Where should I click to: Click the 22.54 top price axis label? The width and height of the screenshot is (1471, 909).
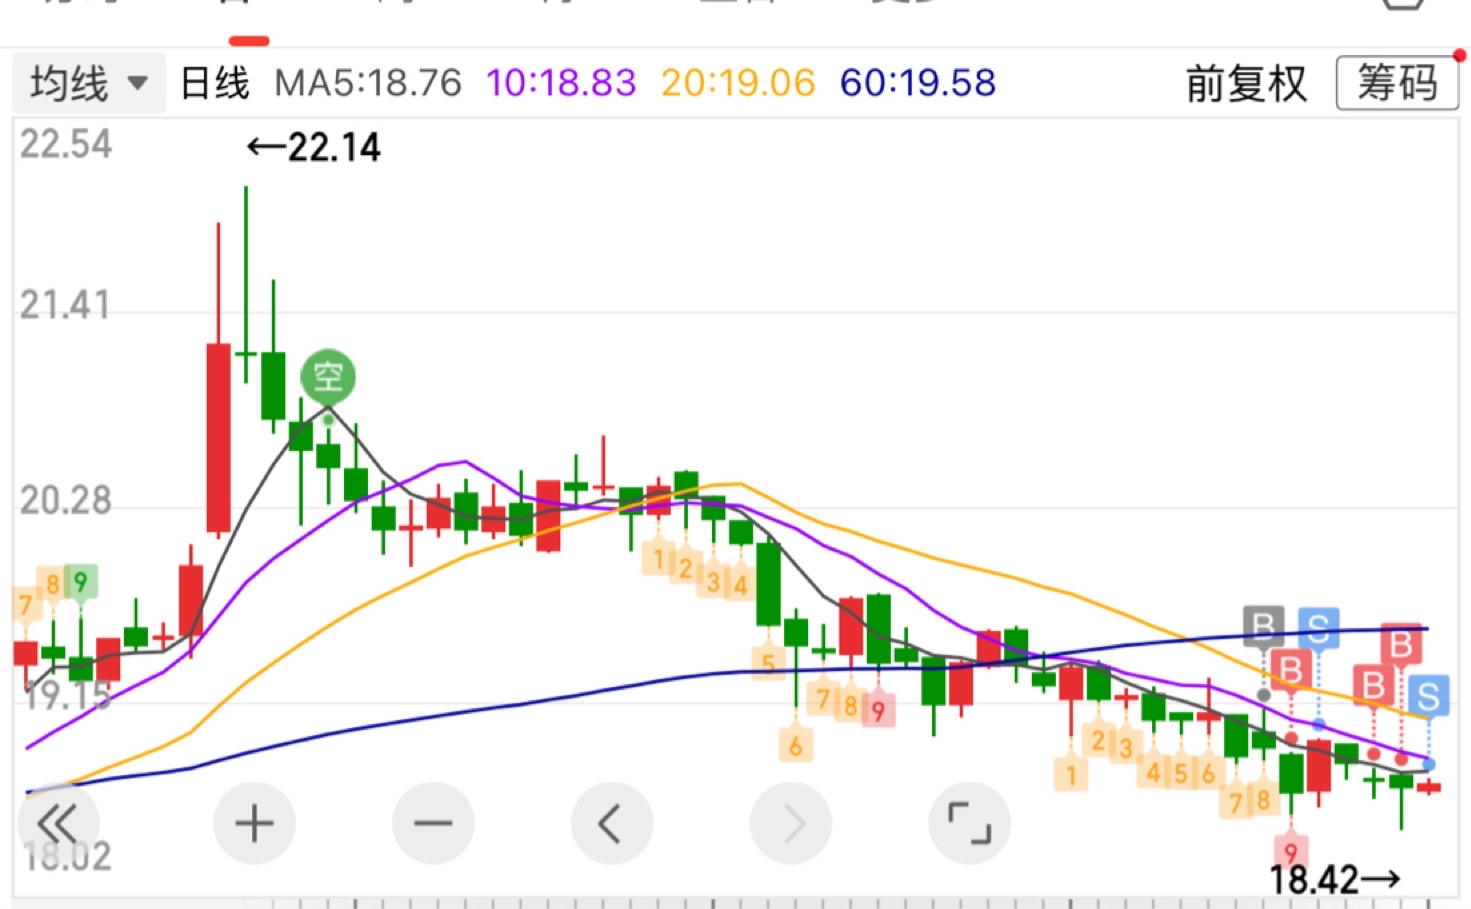coord(65,144)
